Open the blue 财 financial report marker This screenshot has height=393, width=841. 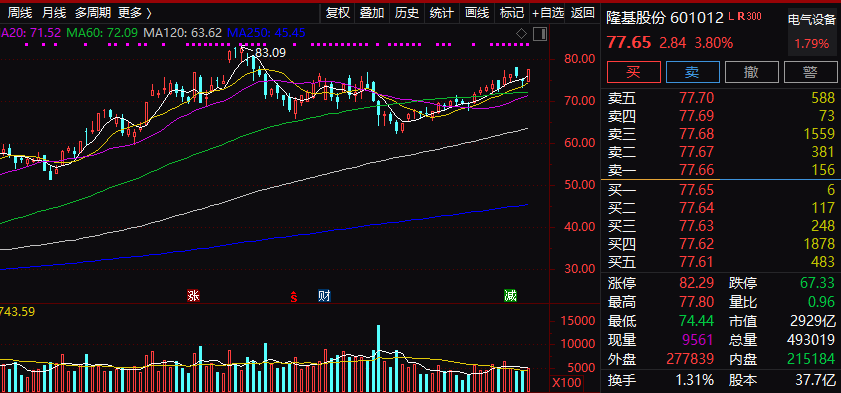coord(324,295)
